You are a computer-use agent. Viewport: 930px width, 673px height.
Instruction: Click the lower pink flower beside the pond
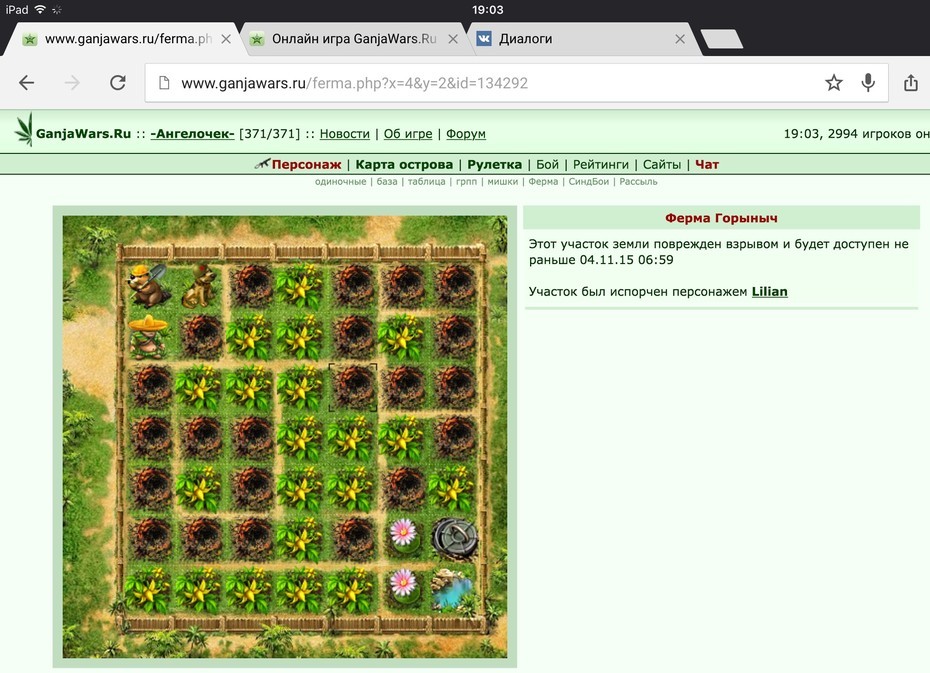point(403,589)
